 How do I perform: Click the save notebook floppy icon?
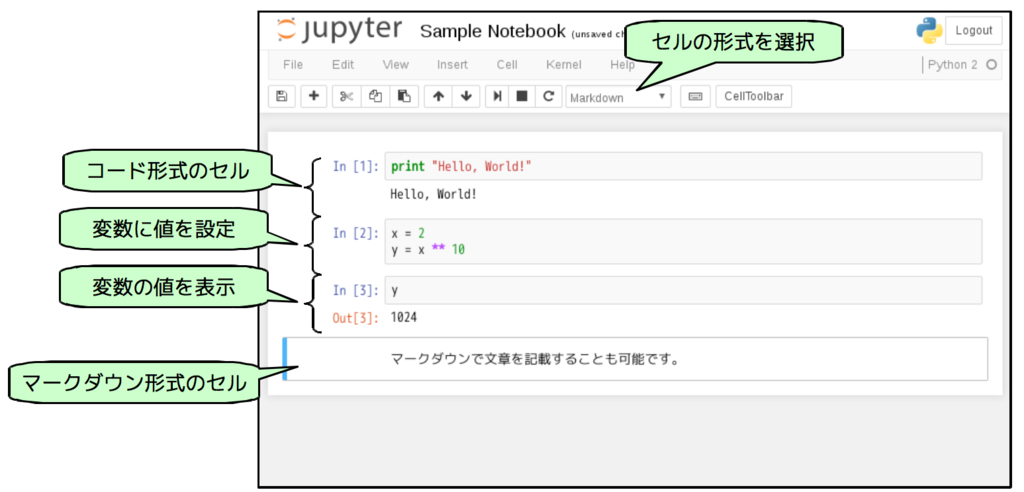[x=281, y=97]
